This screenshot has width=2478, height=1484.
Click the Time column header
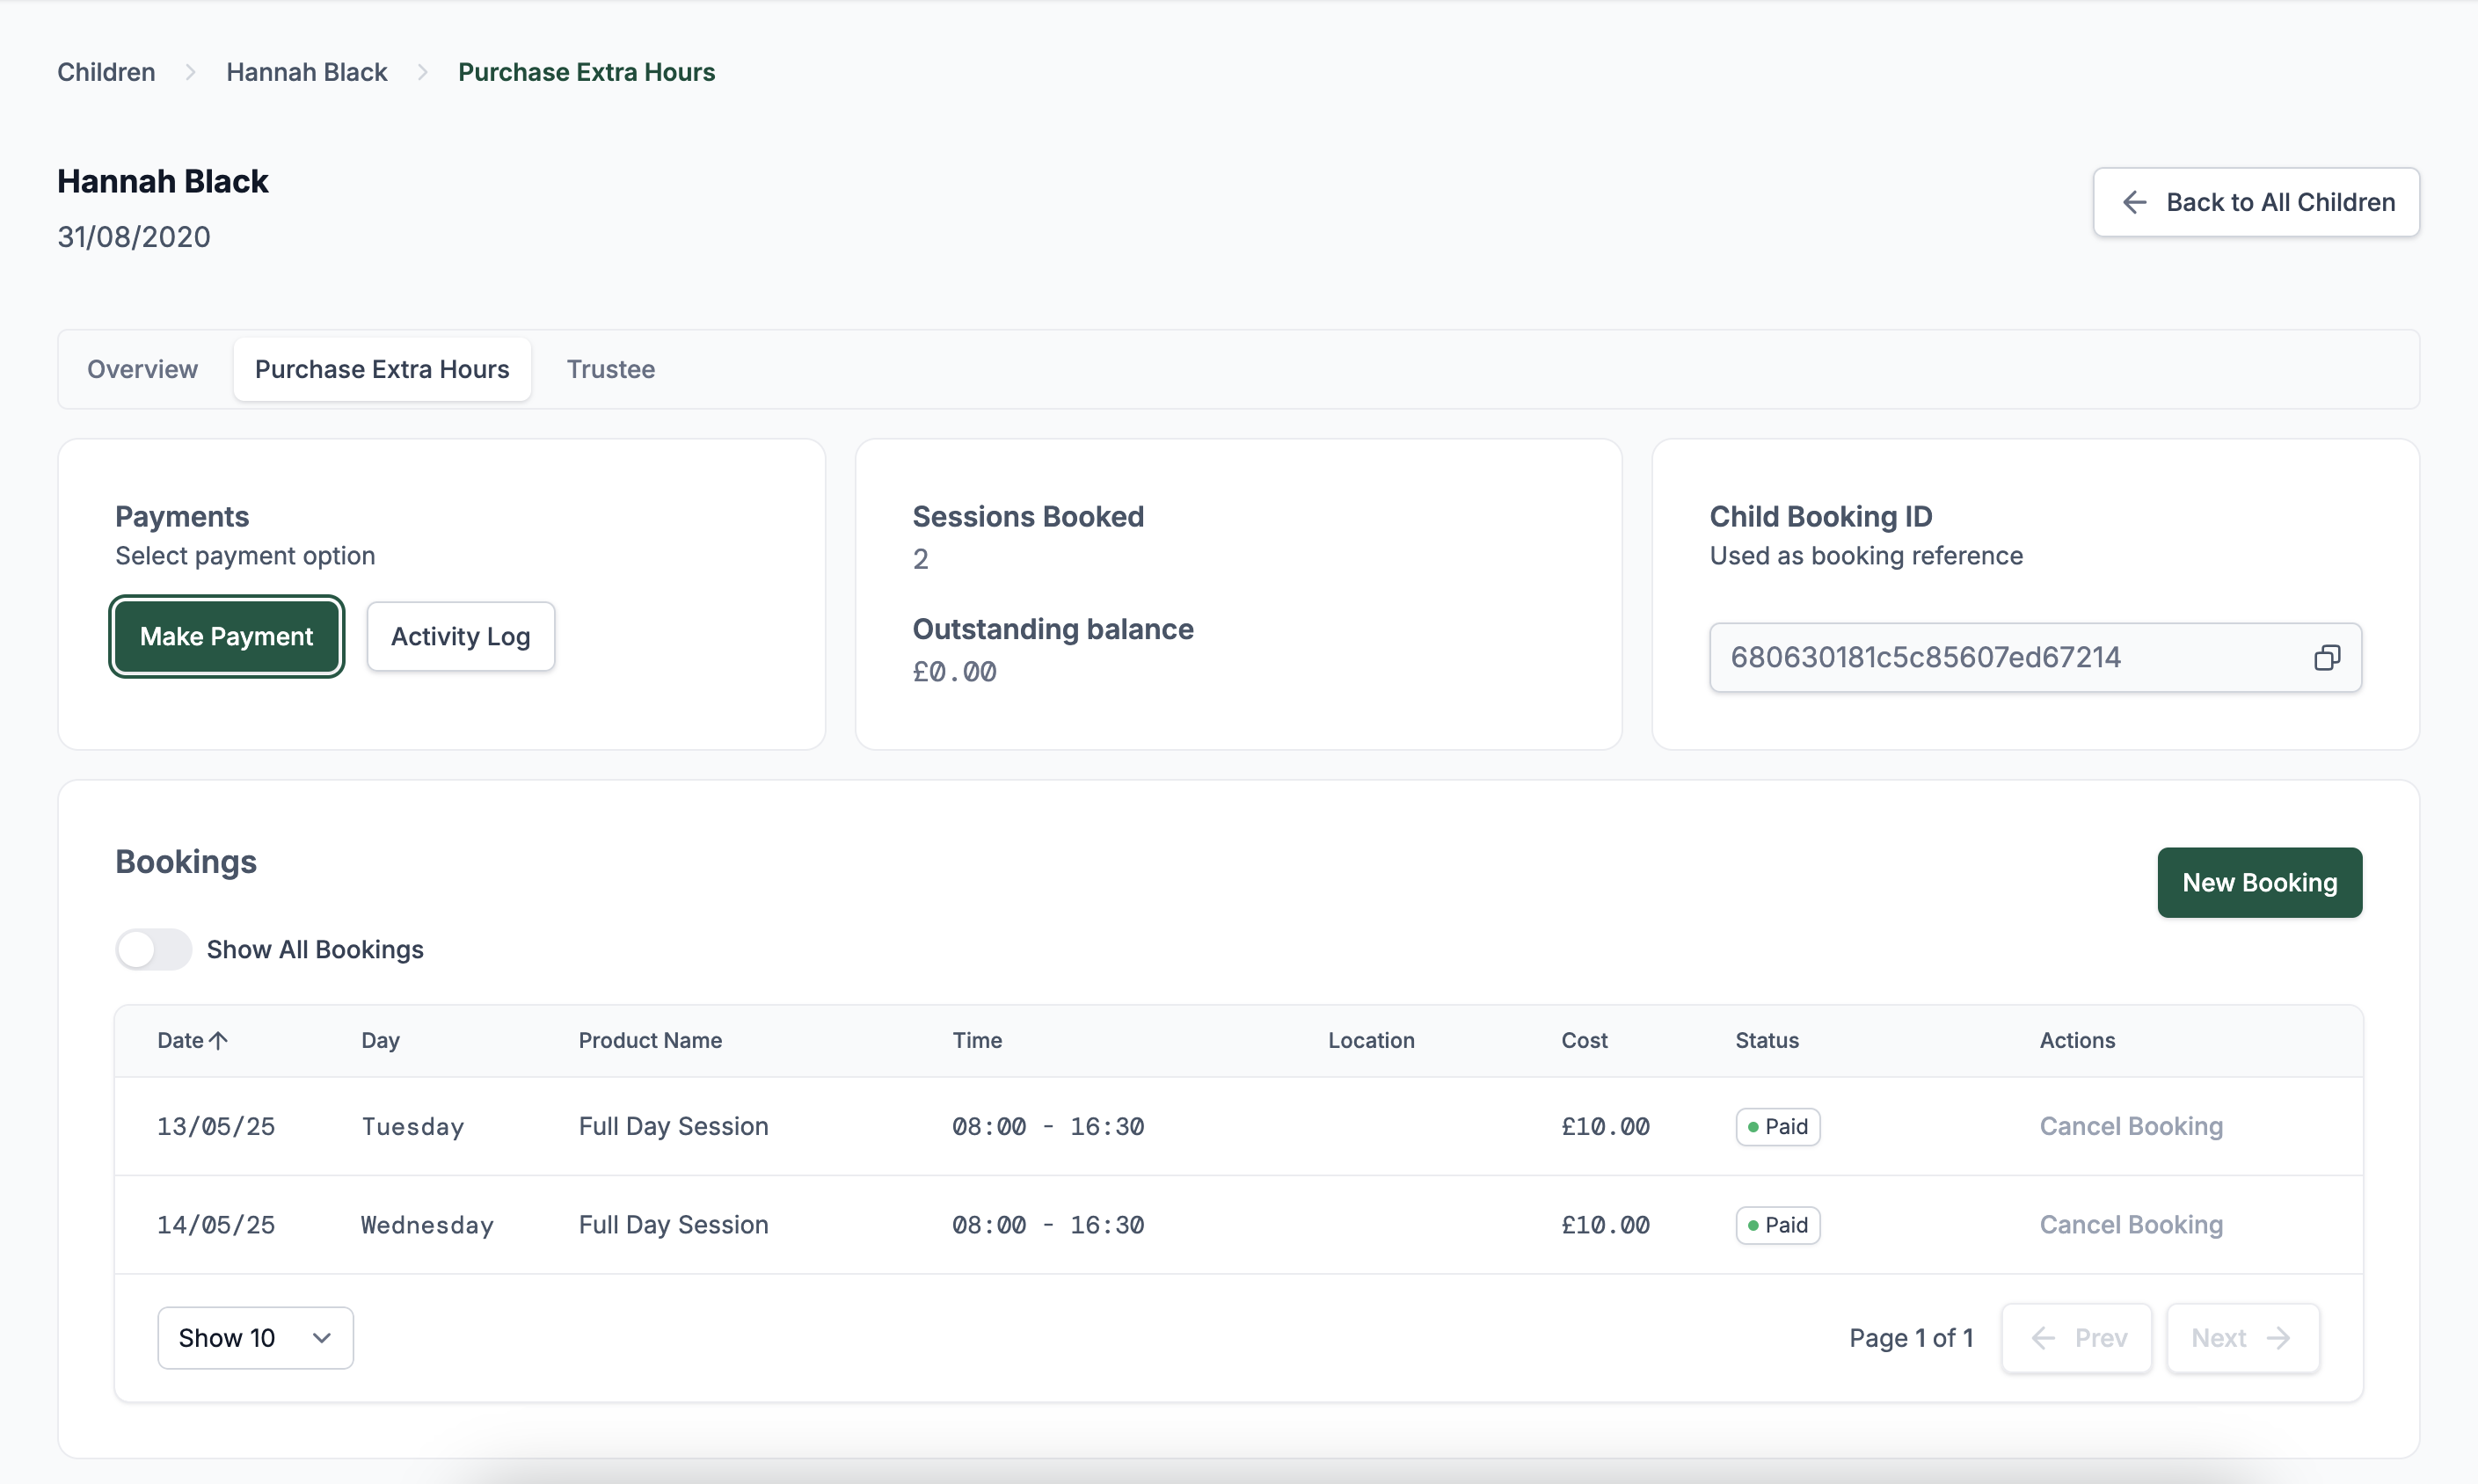[x=977, y=1040]
